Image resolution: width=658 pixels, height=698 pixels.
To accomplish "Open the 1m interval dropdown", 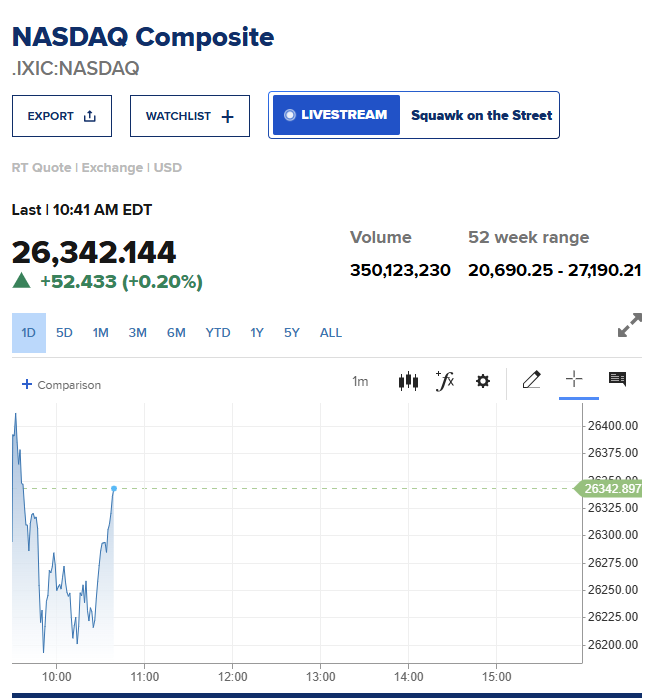I will tap(360, 381).
